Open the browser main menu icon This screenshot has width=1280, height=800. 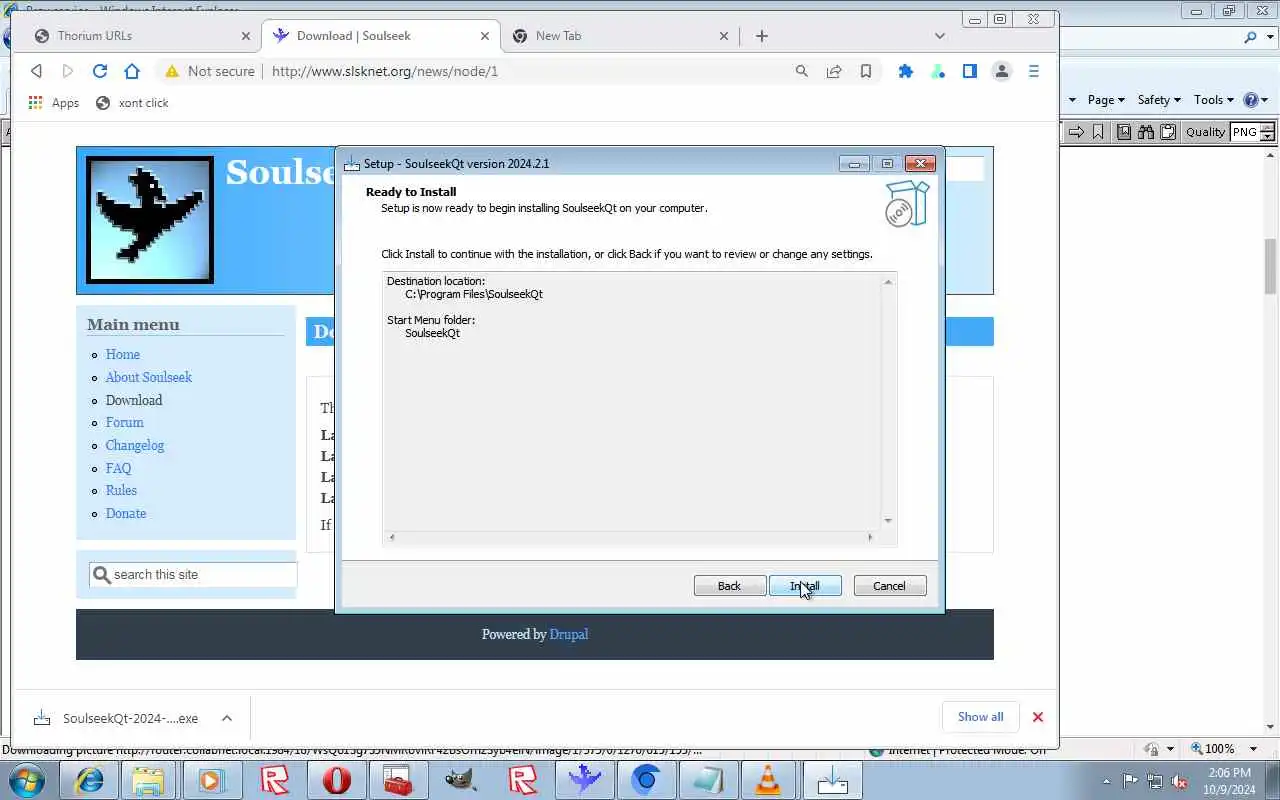click(x=1034, y=71)
